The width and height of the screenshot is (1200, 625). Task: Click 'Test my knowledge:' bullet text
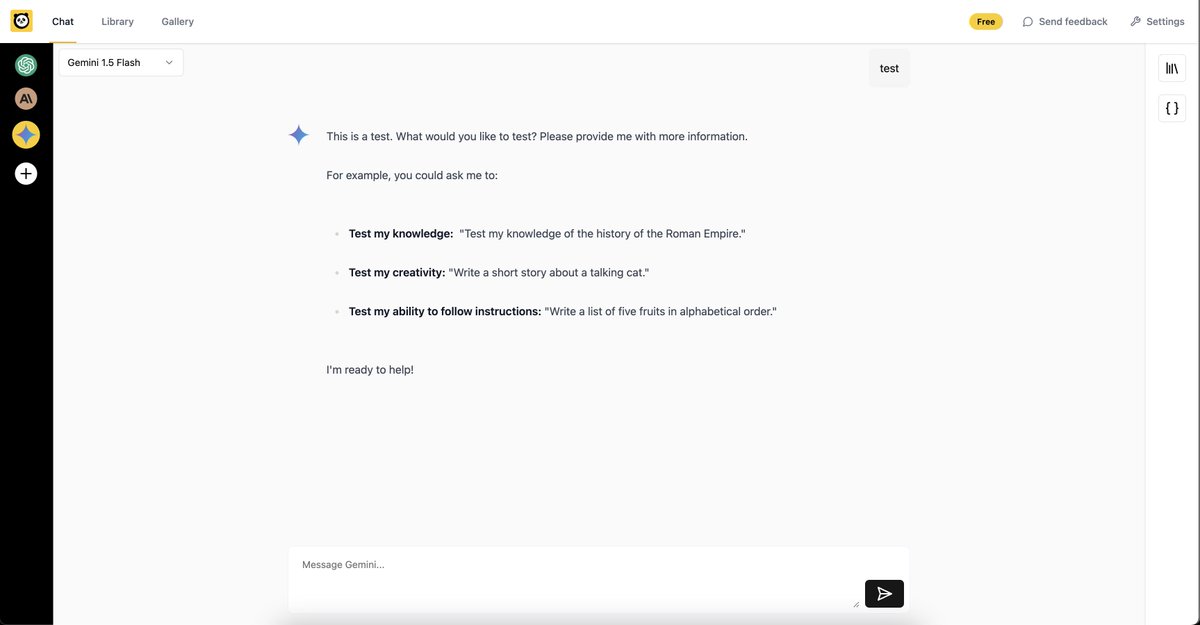pyautogui.click(x=401, y=234)
